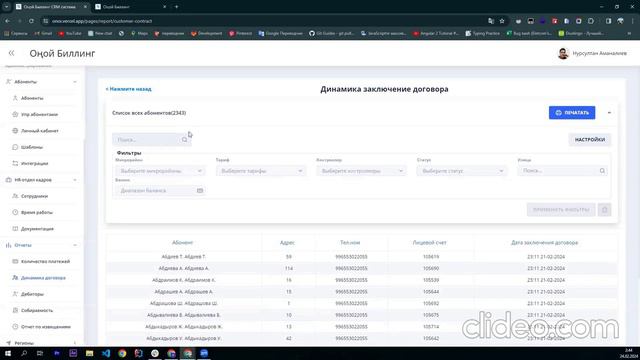Select Динамика договора in the sidebar
This screenshot has width=640, height=360.
pos(43,278)
